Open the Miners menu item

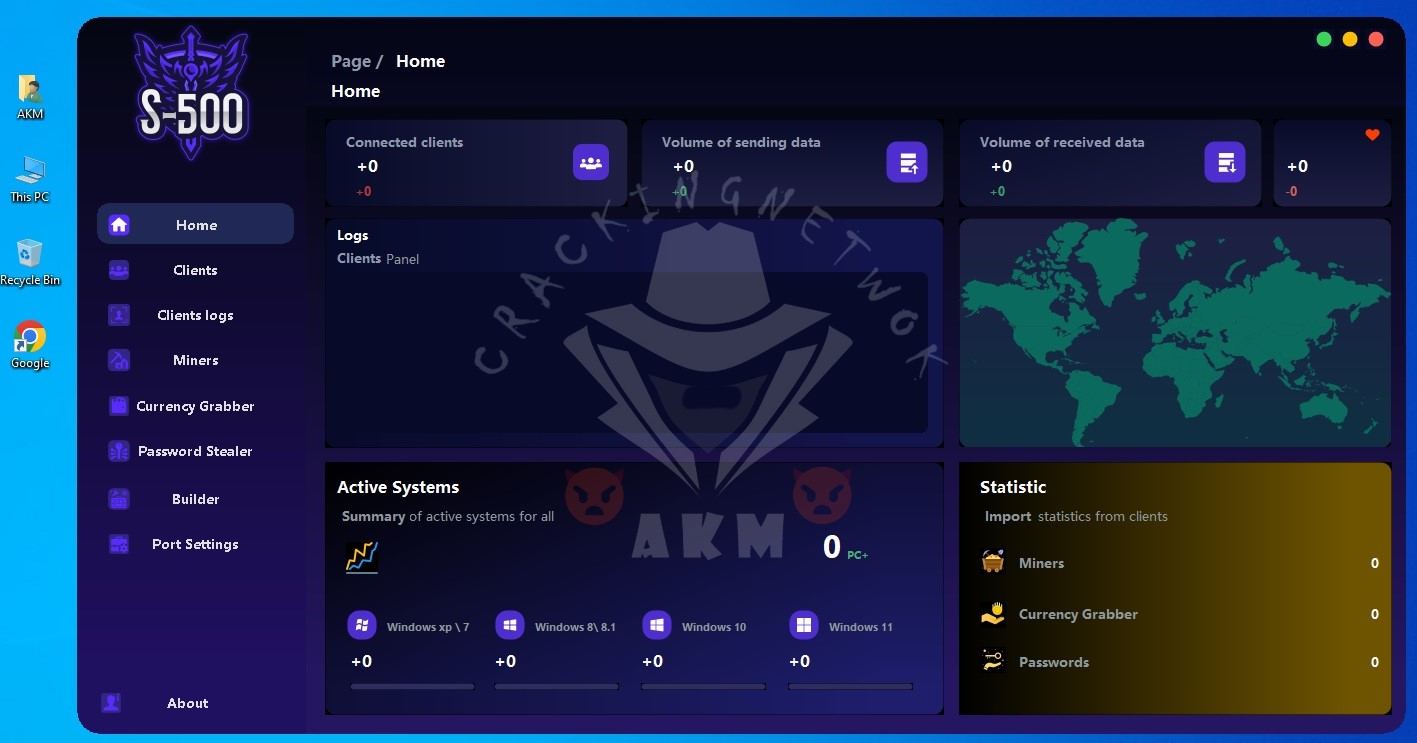[x=195, y=360]
